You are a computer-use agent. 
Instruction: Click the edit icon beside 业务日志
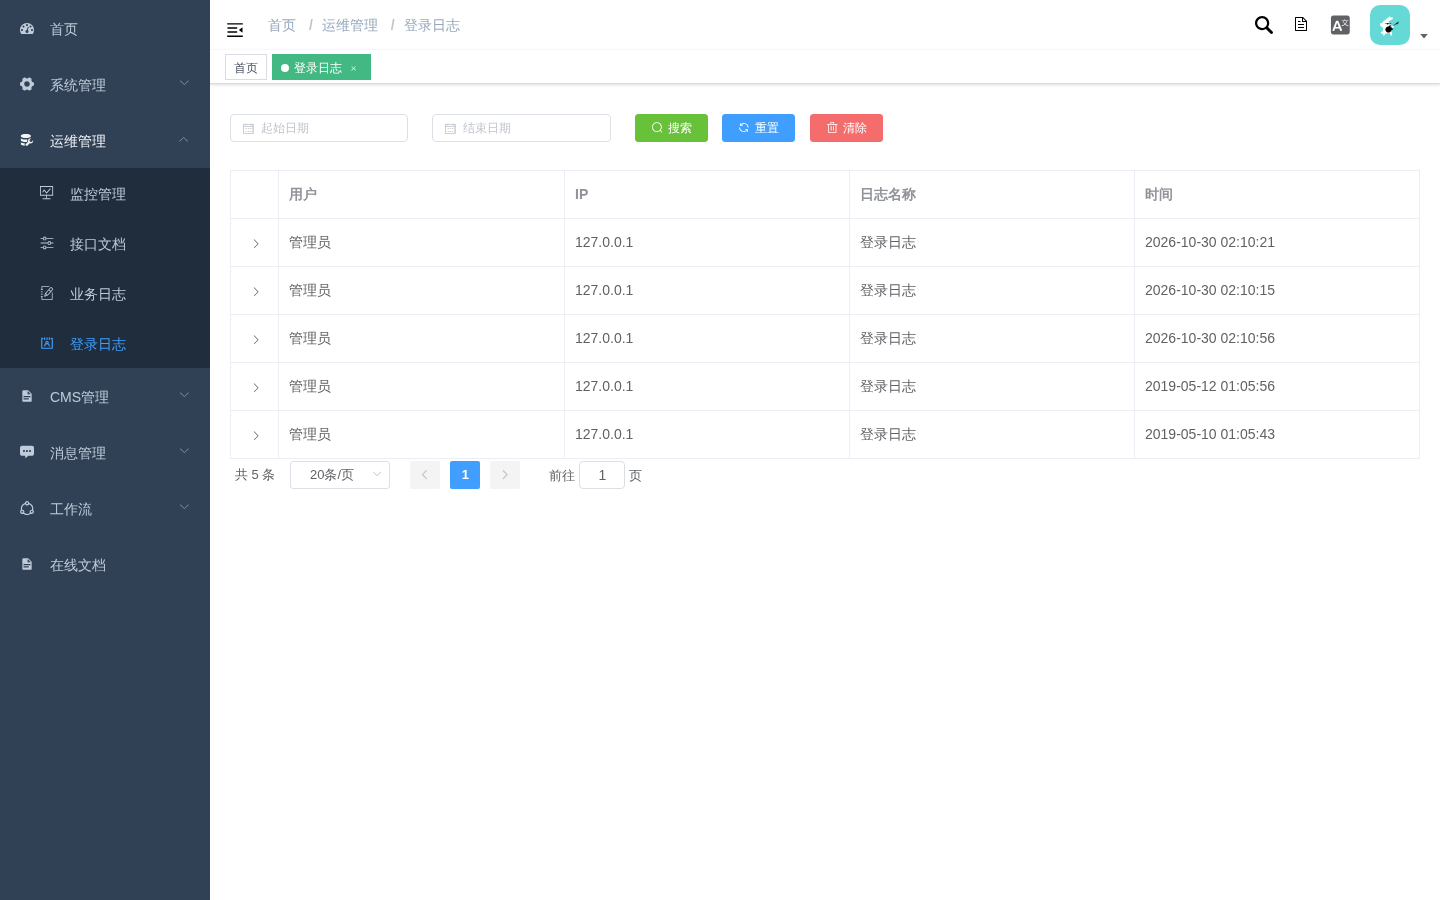tap(47, 293)
